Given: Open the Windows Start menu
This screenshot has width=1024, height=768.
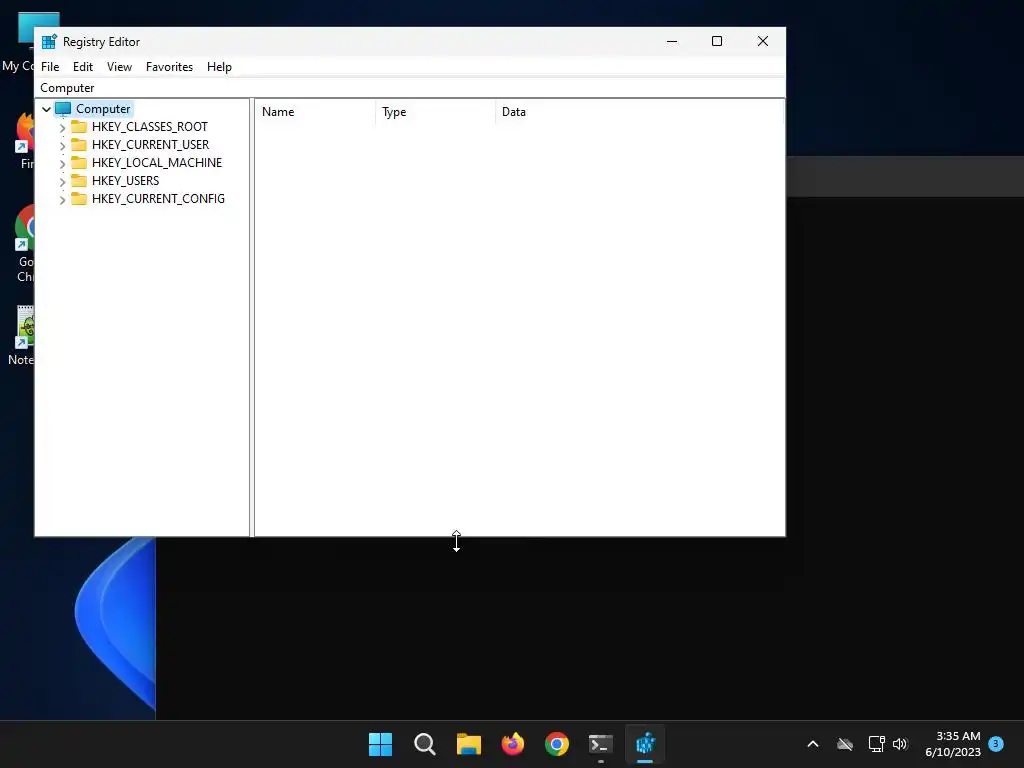Looking at the screenshot, I should tap(380, 744).
